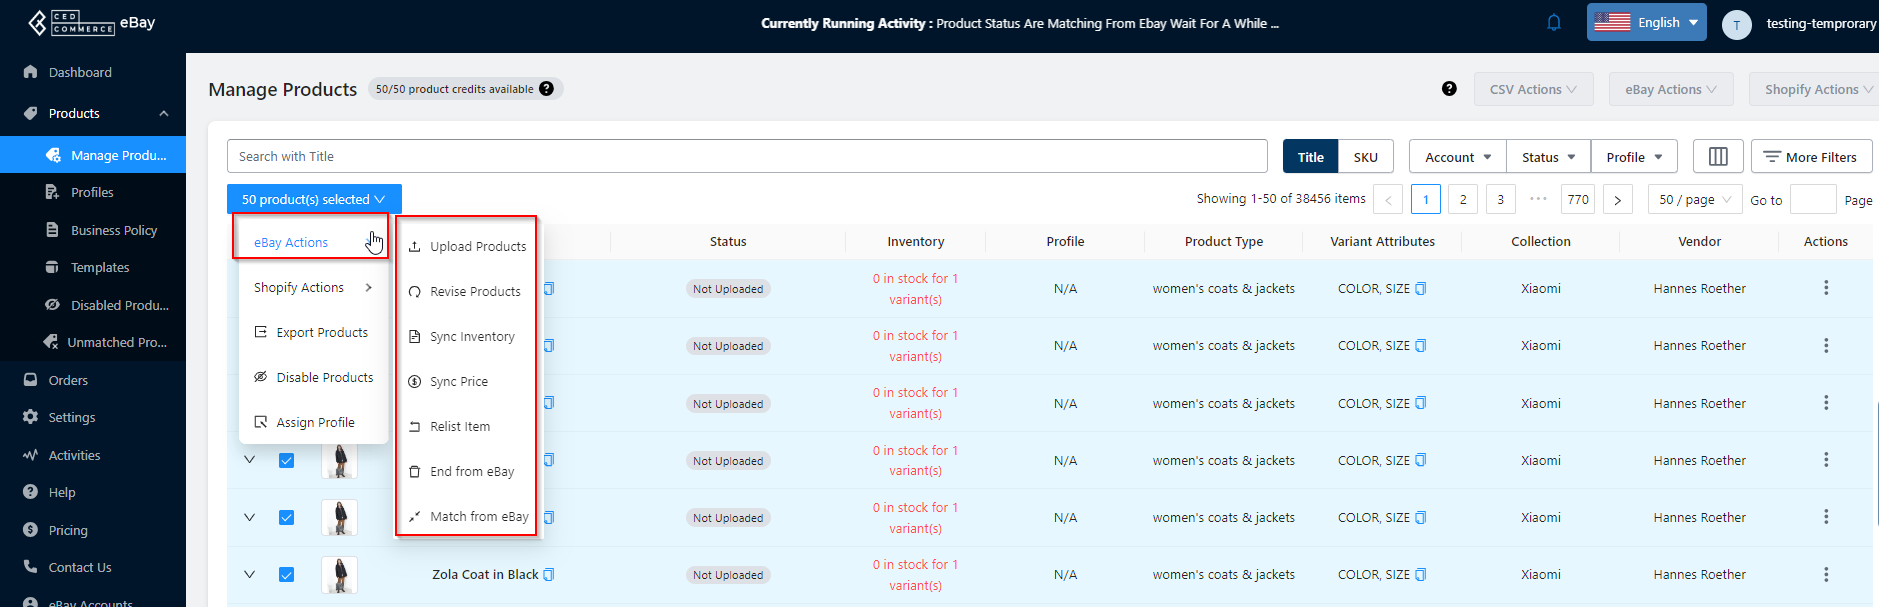Switch search mode to Title

1310,157
